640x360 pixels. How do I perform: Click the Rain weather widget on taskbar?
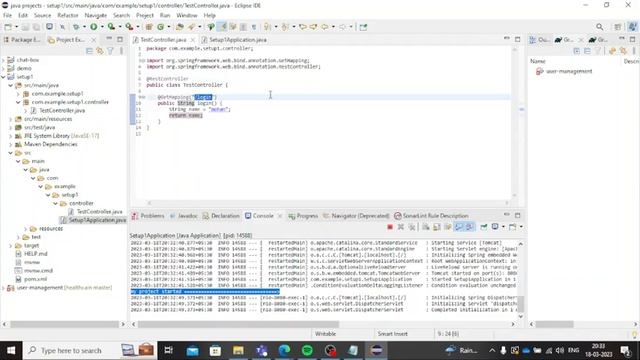[462, 350]
